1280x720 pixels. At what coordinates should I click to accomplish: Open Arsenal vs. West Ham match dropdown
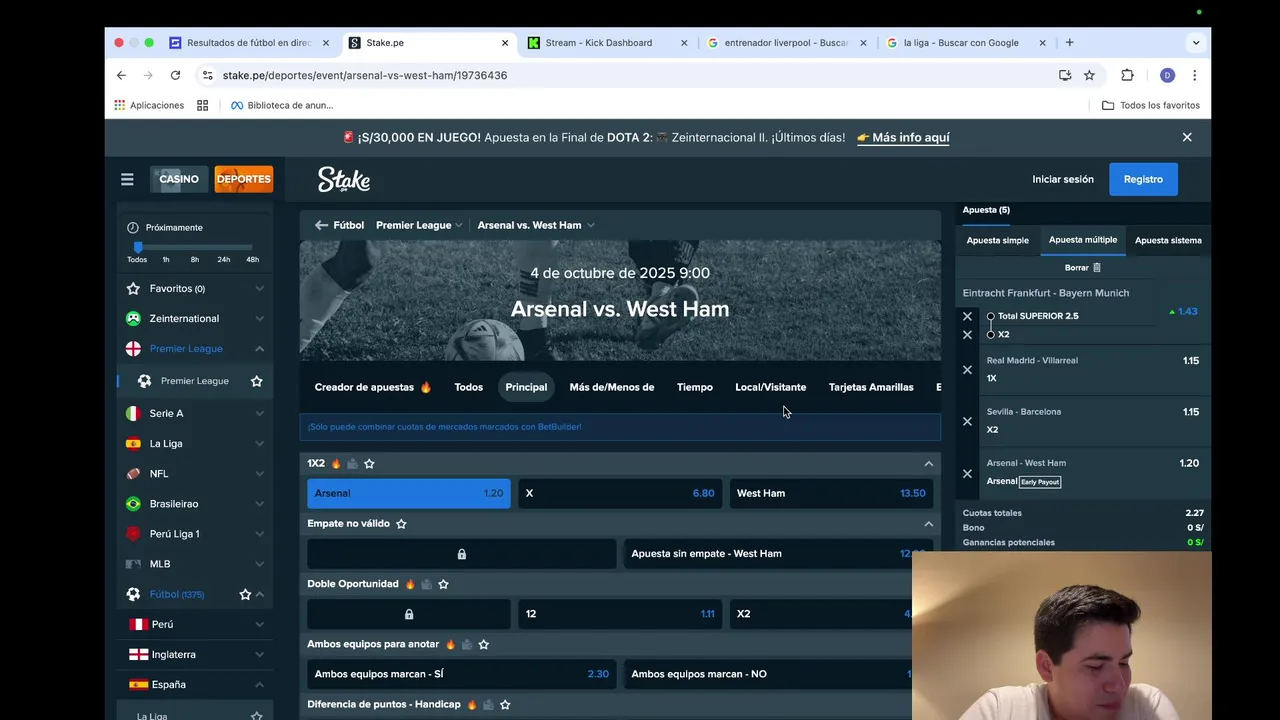click(x=536, y=225)
